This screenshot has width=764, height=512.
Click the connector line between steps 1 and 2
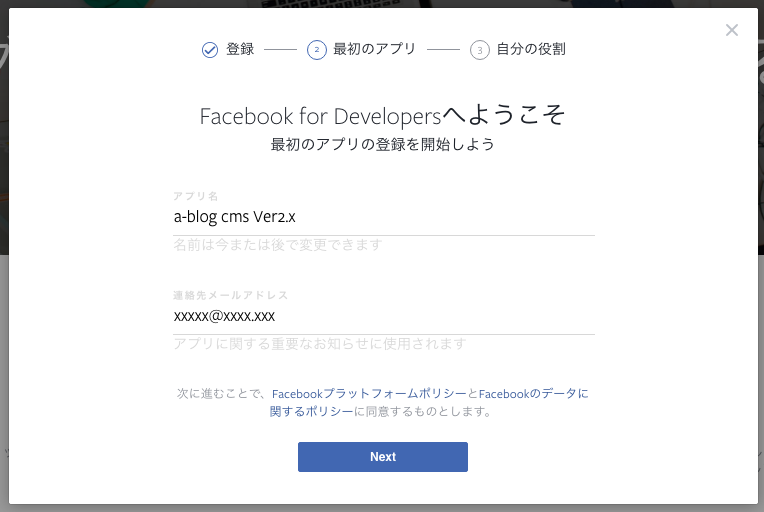tap(280, 50)
